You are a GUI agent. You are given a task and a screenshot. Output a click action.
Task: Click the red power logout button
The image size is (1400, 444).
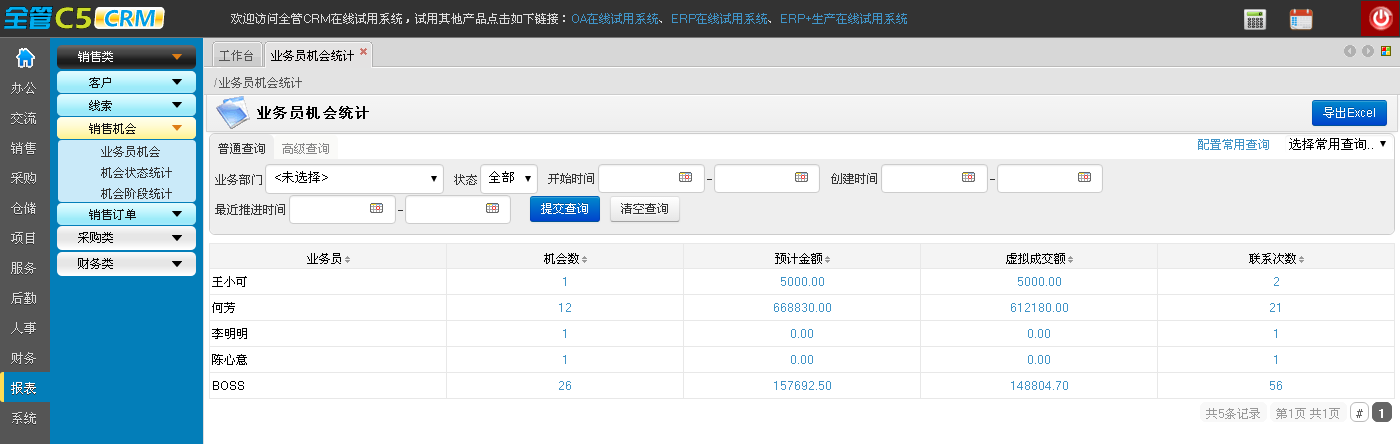(x=1381, y=19)
